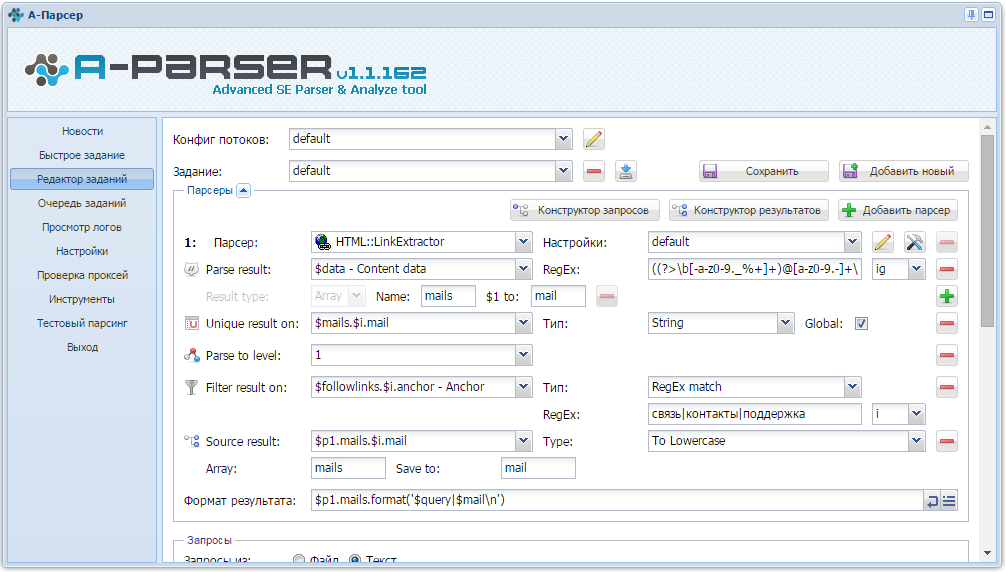The image size is (1006, 572).
Task: Click the Unique result row icon
Action: coord(191,323)
